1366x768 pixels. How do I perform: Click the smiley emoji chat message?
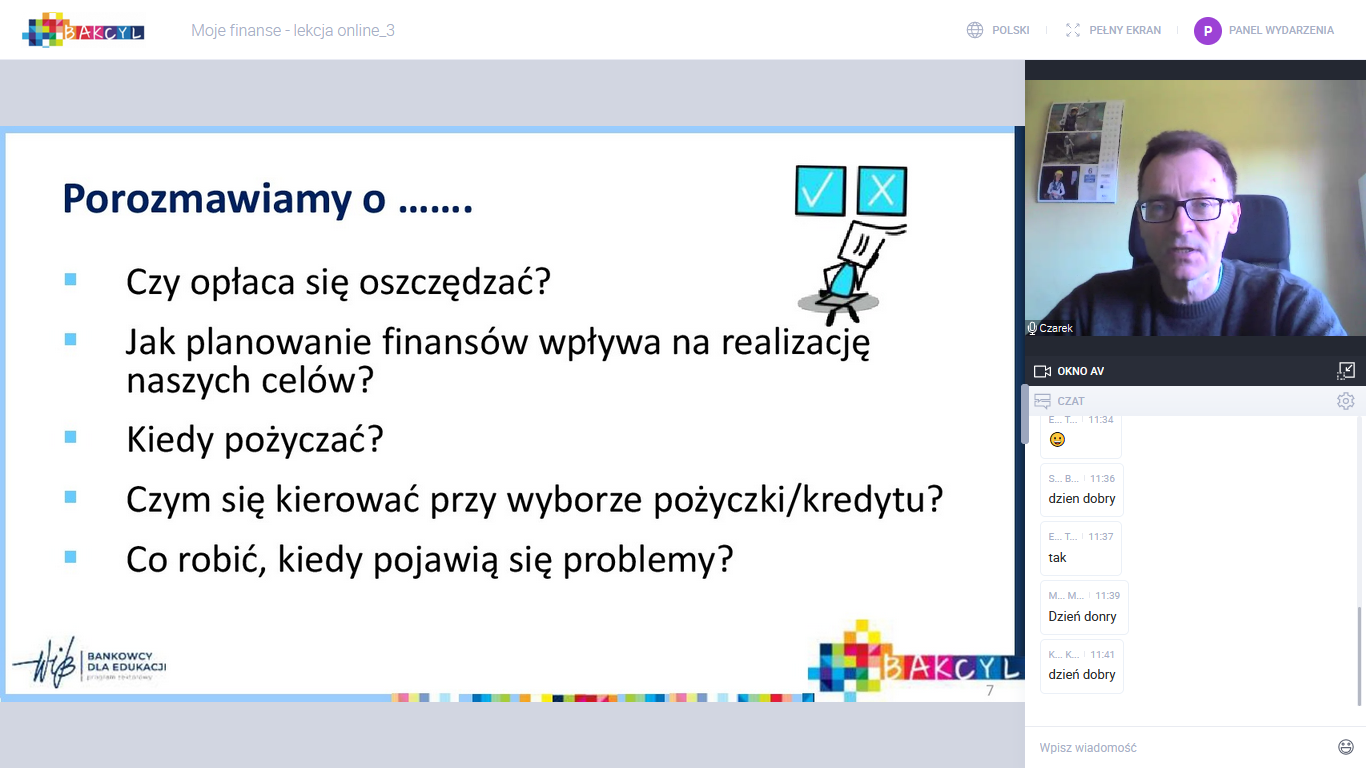coord(1057,439)
